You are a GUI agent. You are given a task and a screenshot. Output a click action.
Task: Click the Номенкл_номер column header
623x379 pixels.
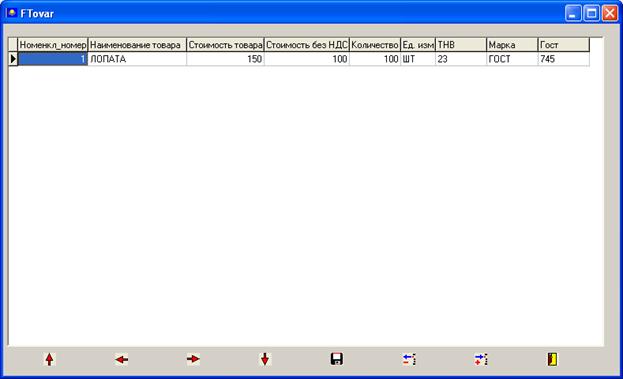coord(53,45)
